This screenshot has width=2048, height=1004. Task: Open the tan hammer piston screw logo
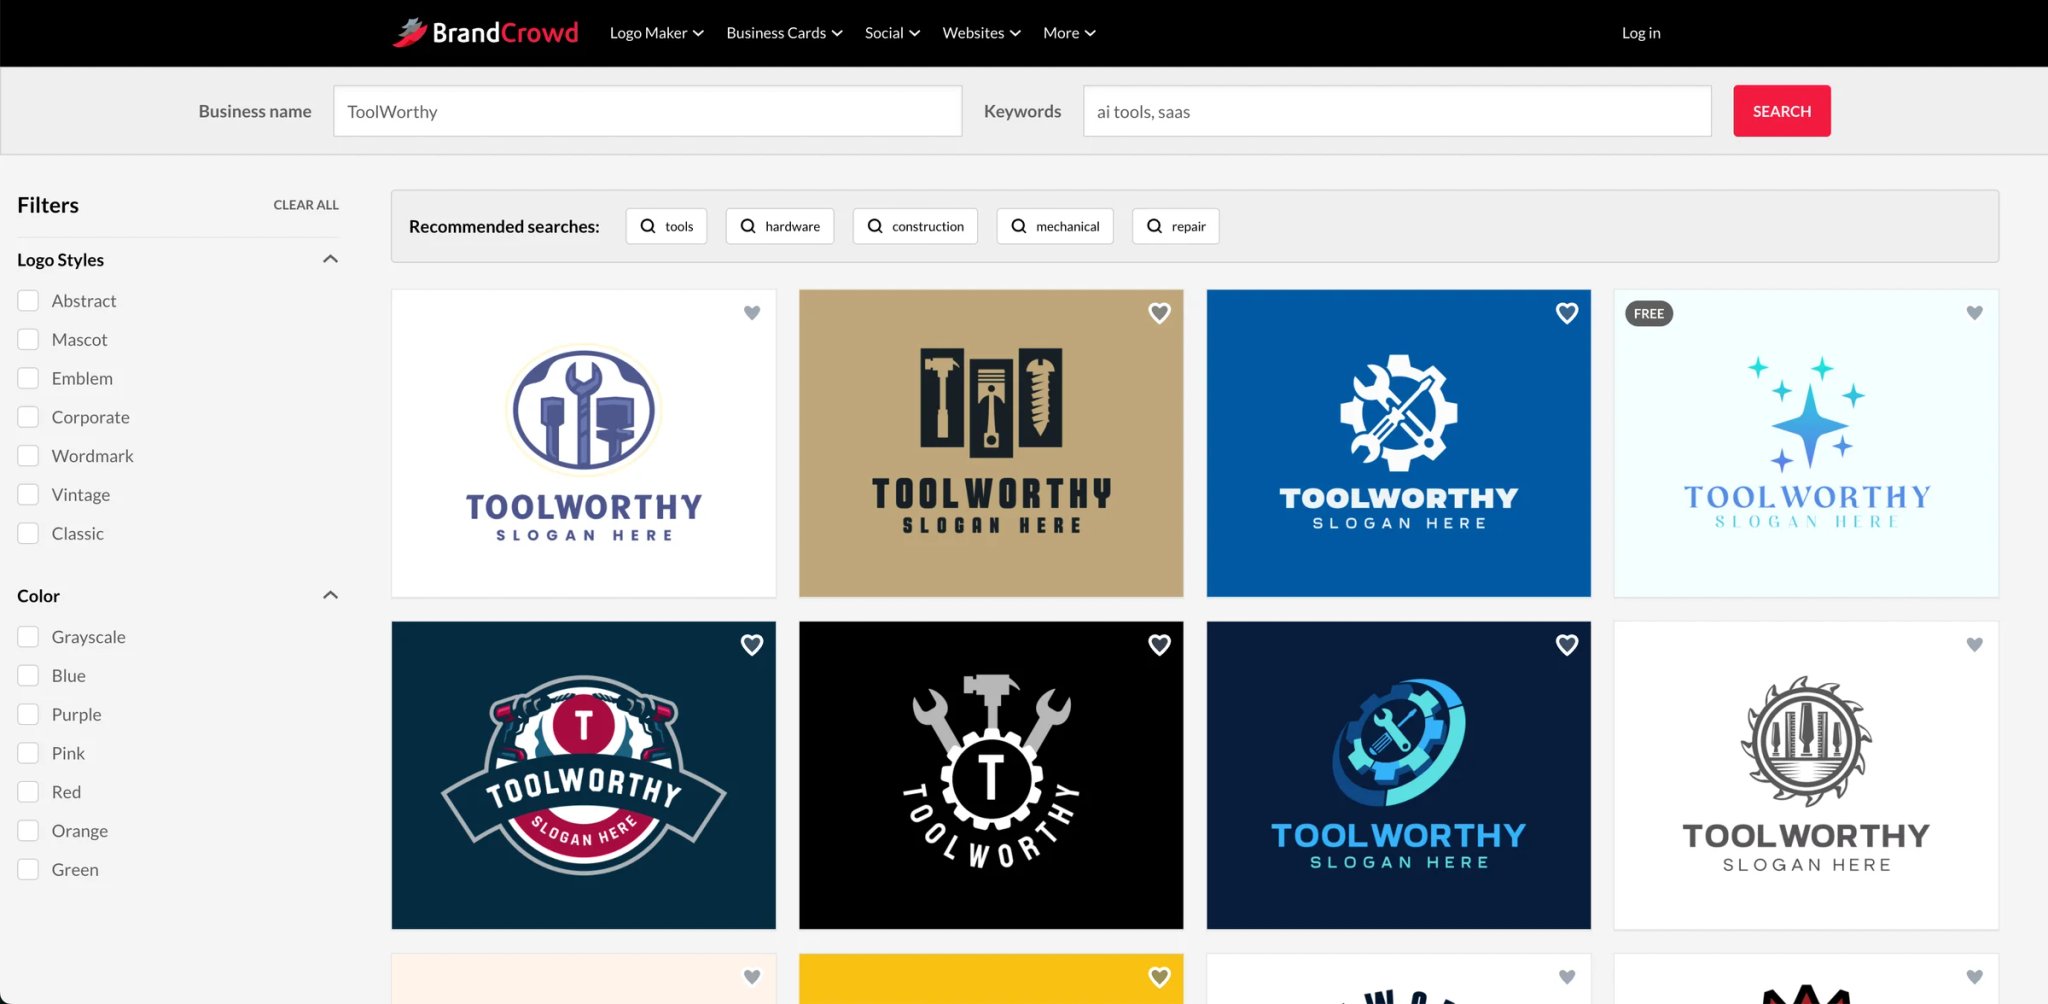(x=991, y=444)
